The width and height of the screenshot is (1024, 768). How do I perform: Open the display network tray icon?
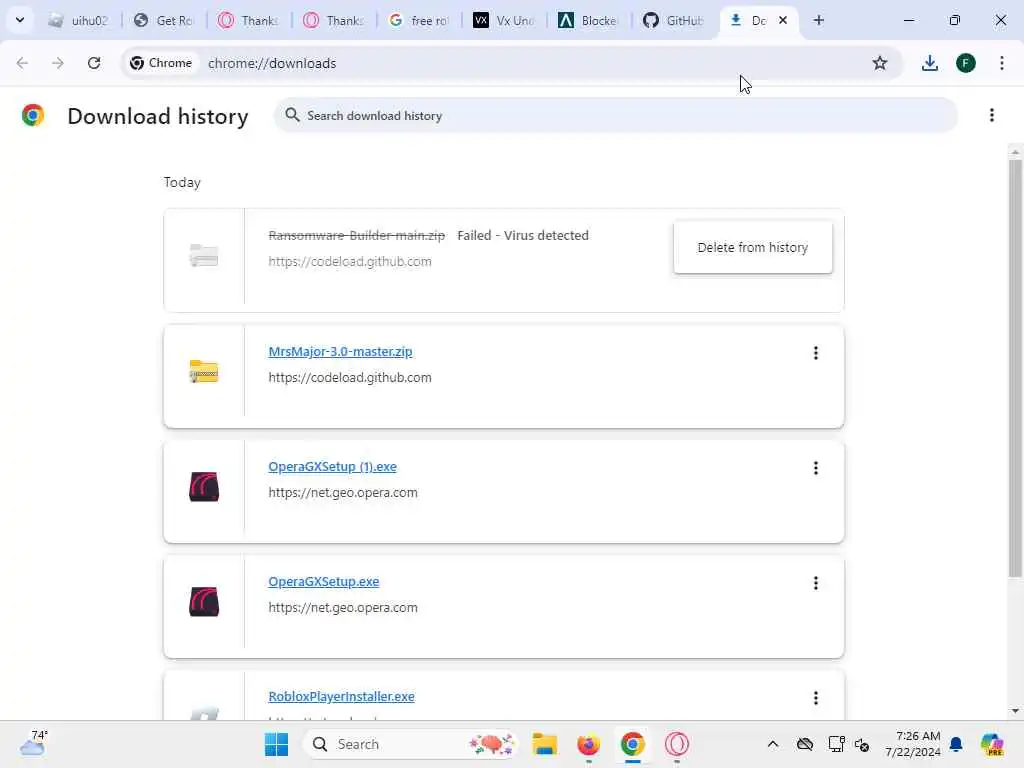click(836, 744)
